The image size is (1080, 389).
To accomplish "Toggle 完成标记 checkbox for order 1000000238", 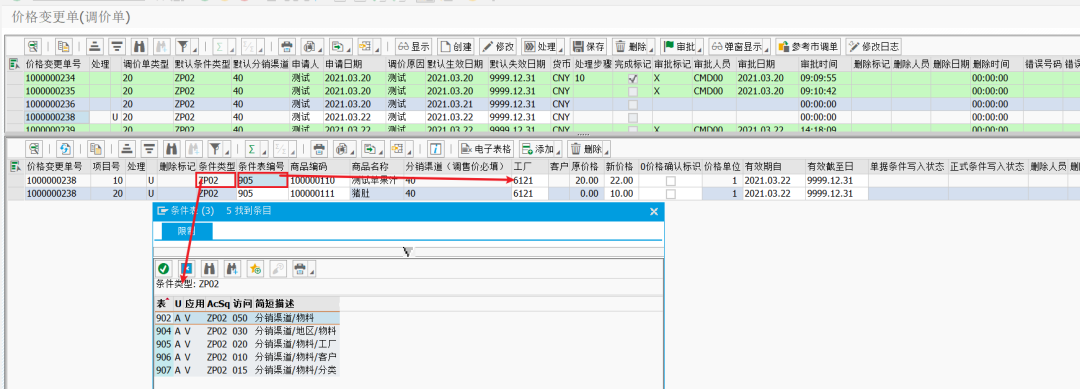I will coord(632,117).
